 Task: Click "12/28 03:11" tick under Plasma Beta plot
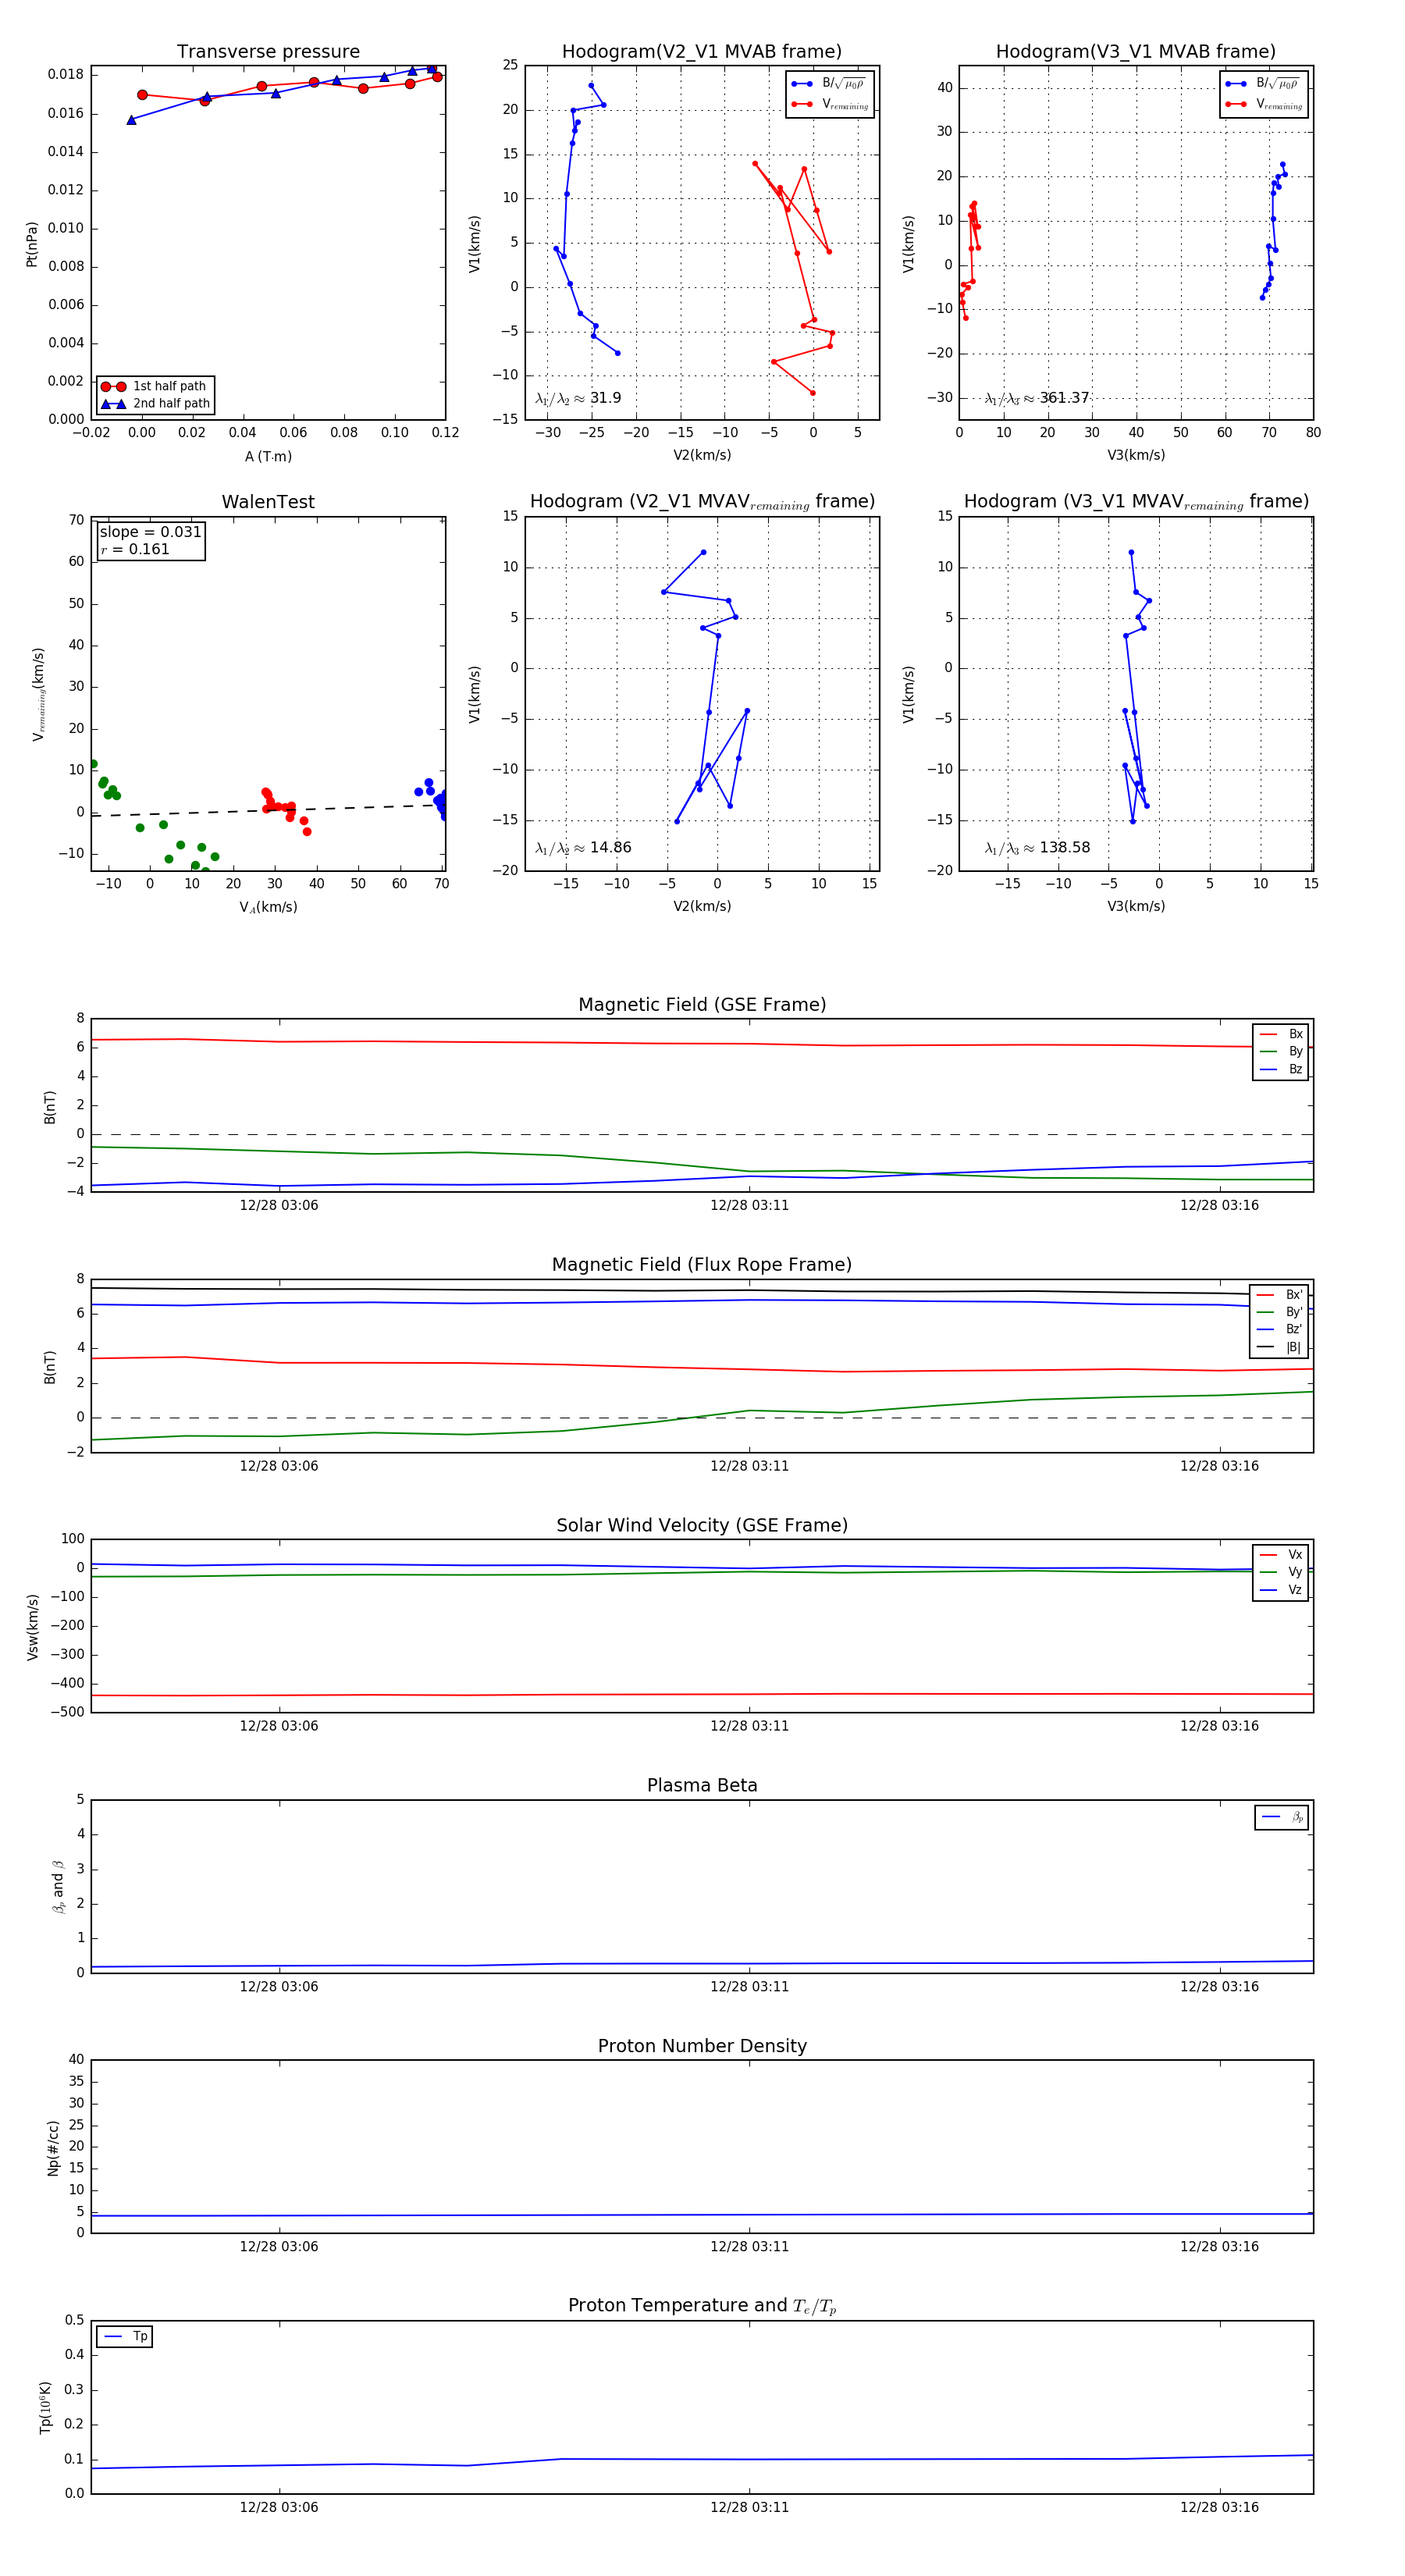[749, 1987]
